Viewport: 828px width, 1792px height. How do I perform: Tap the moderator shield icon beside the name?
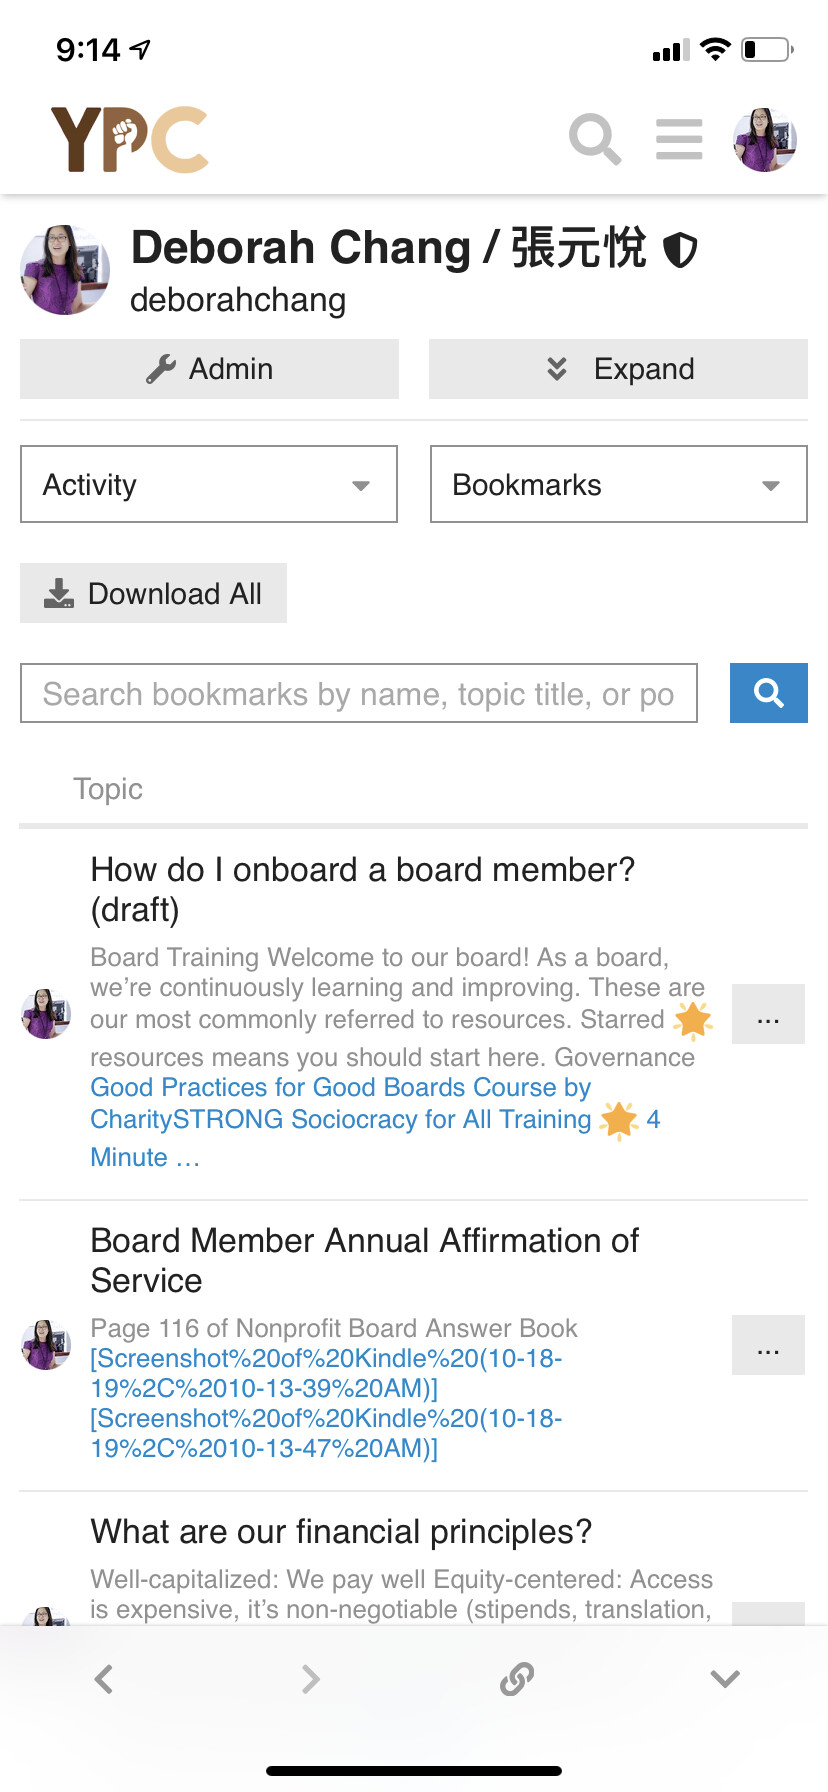tap(681, 249)
